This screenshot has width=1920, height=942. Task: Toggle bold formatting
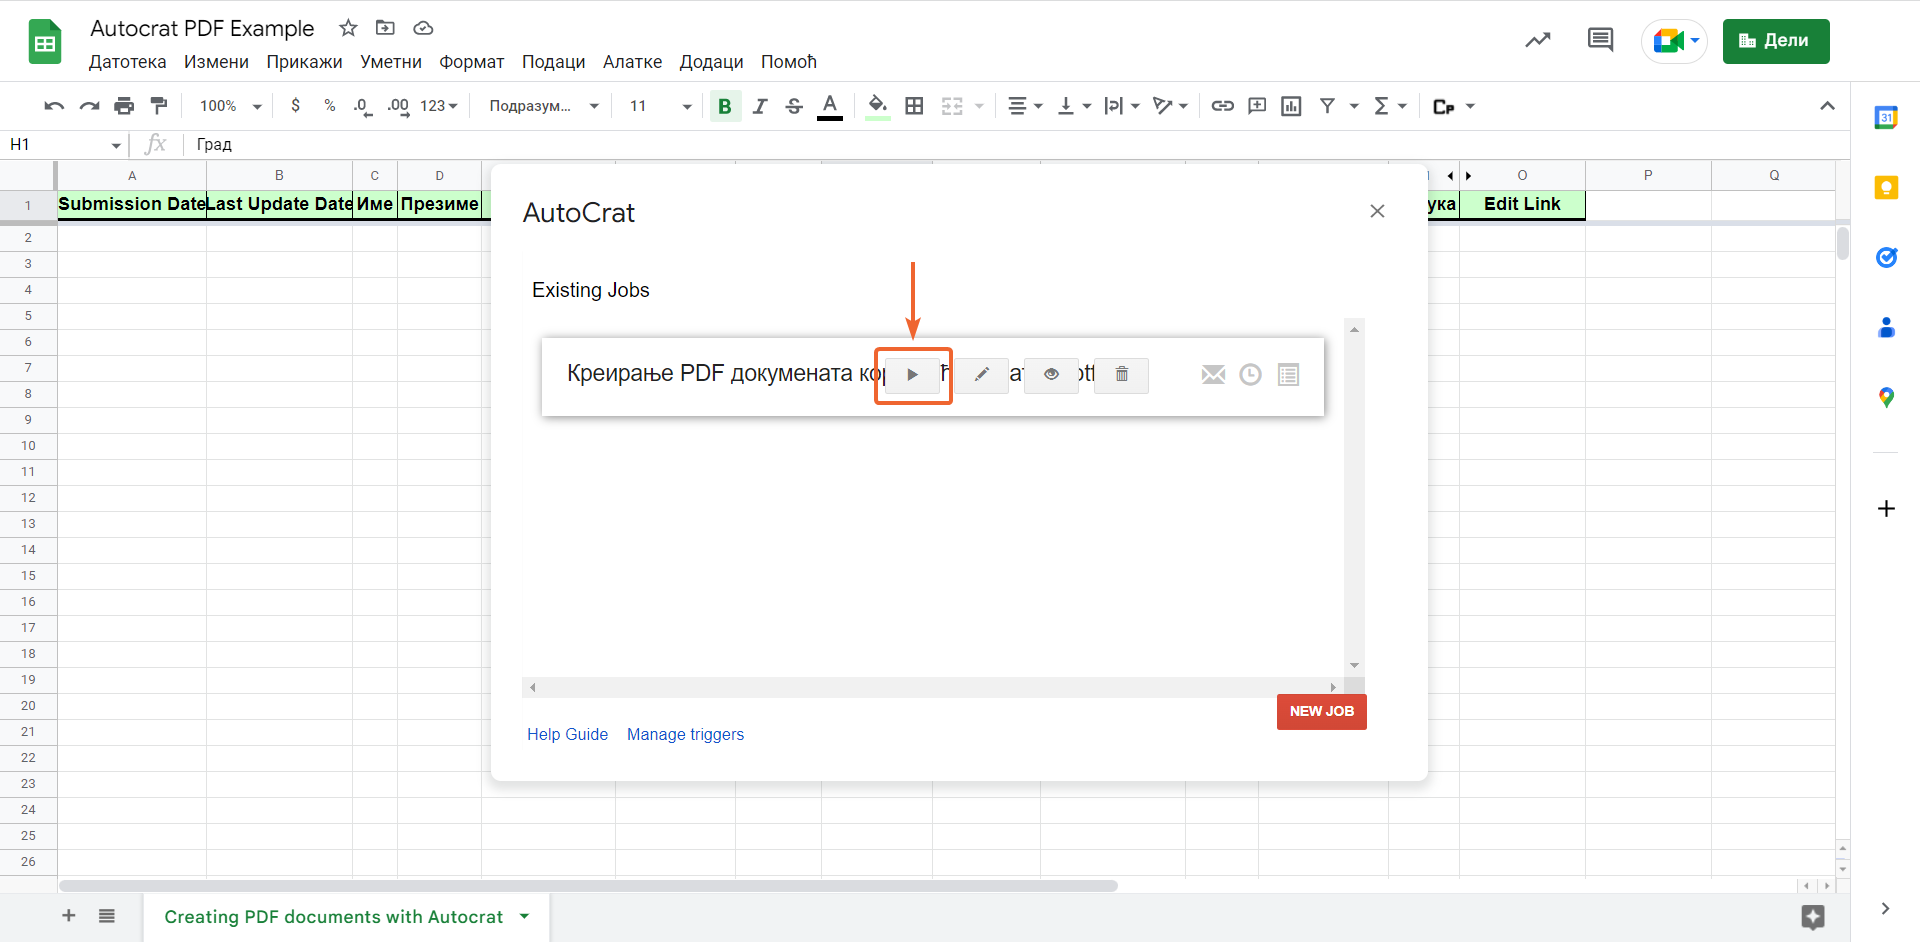coord(725,106)
